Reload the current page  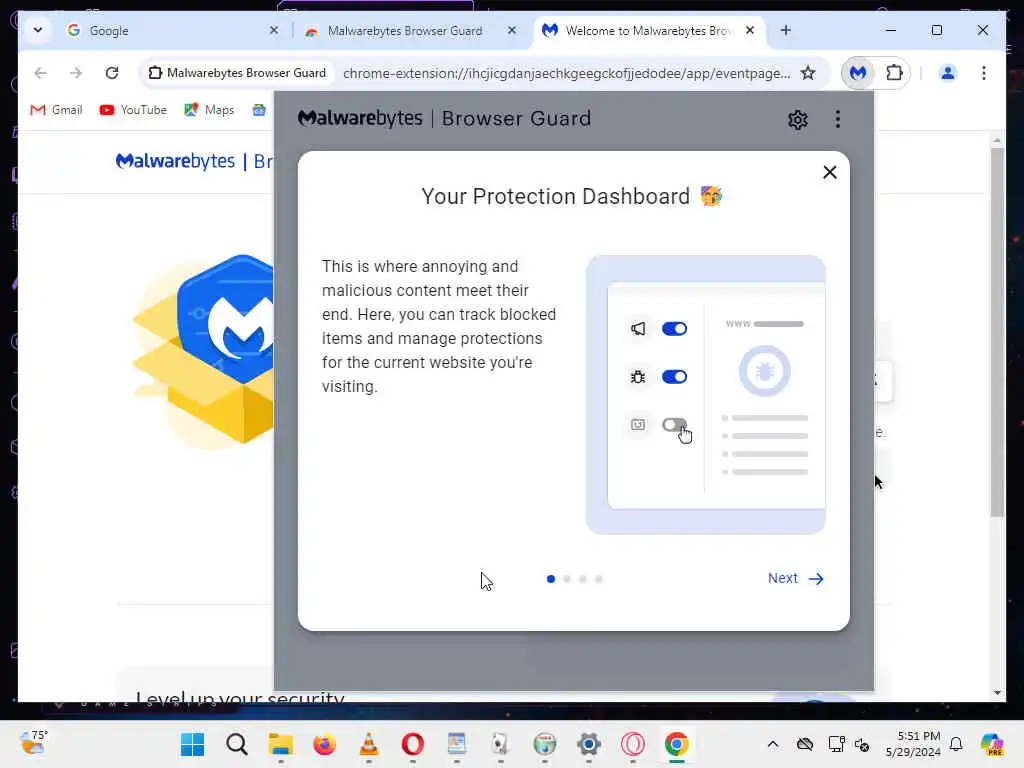tap(112, 73)
